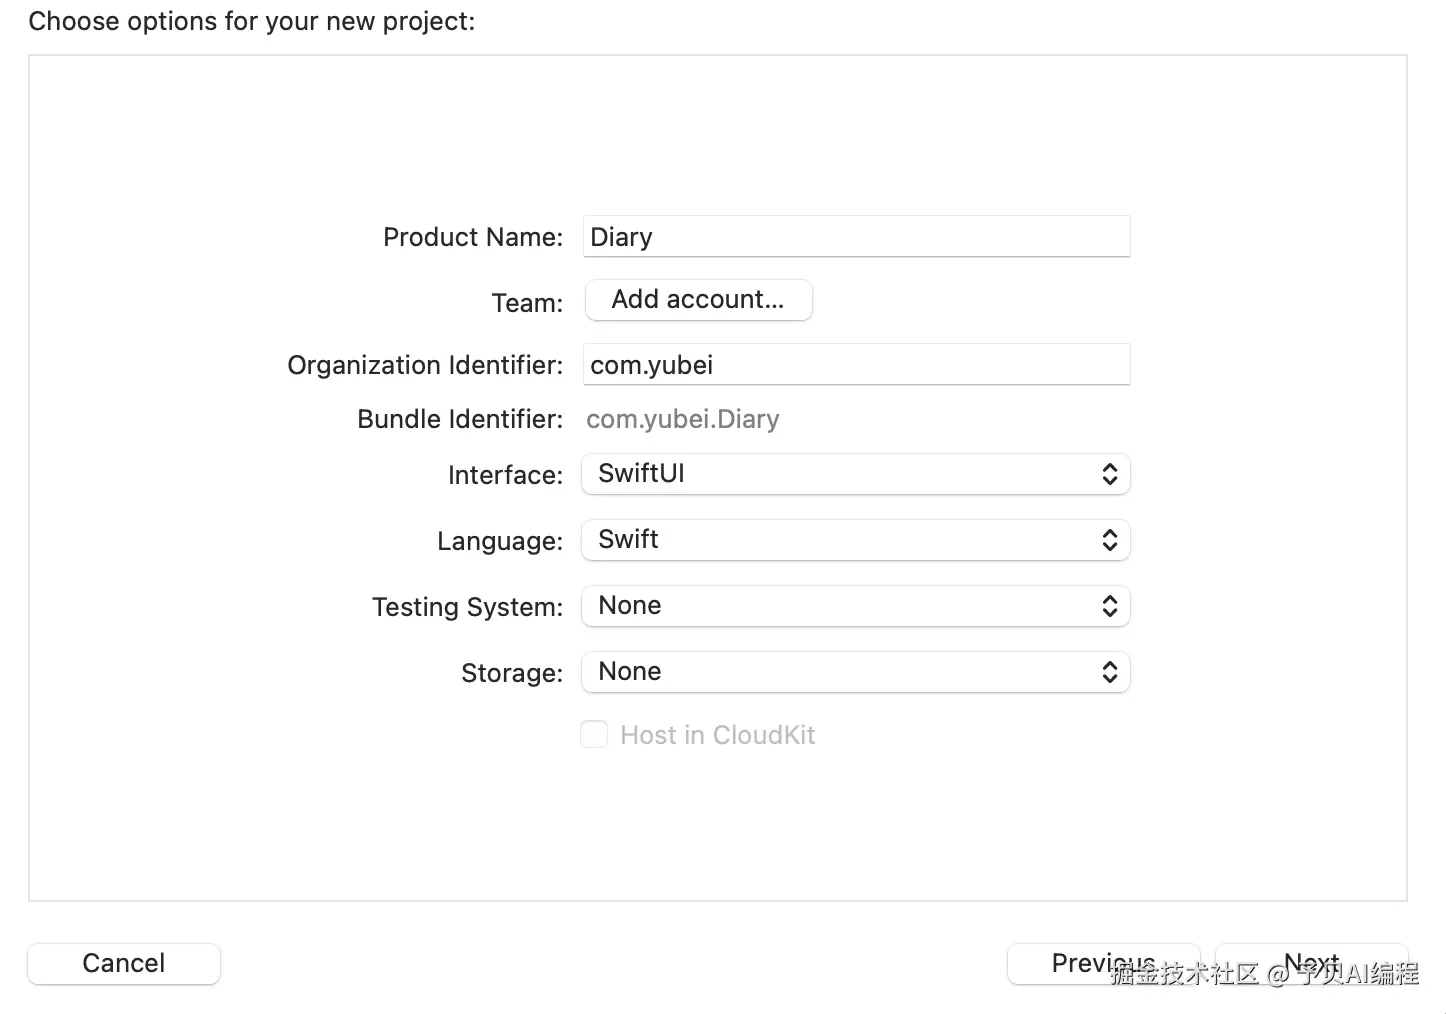Focus the Product Name field containing Diary
This screenshot has height=1014, width=1446.
coord(856,237)
